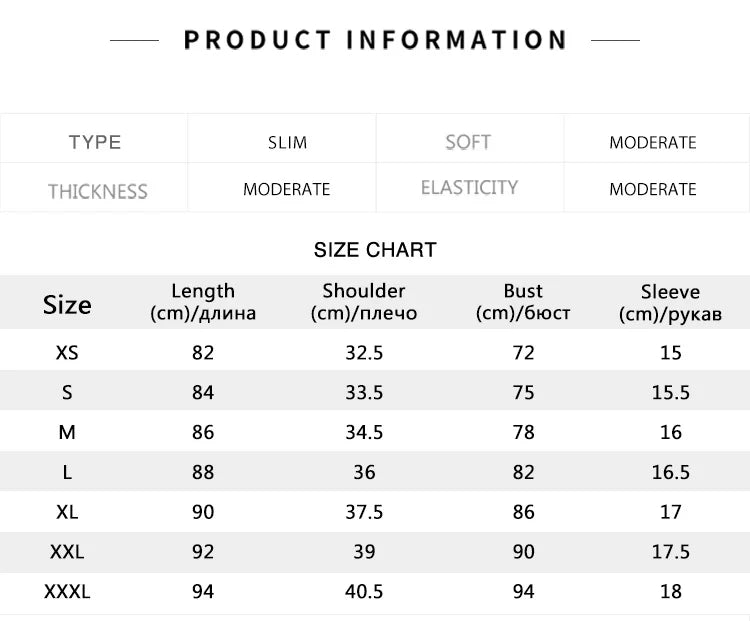Select the SLIM type value

(x=287, y=142)
